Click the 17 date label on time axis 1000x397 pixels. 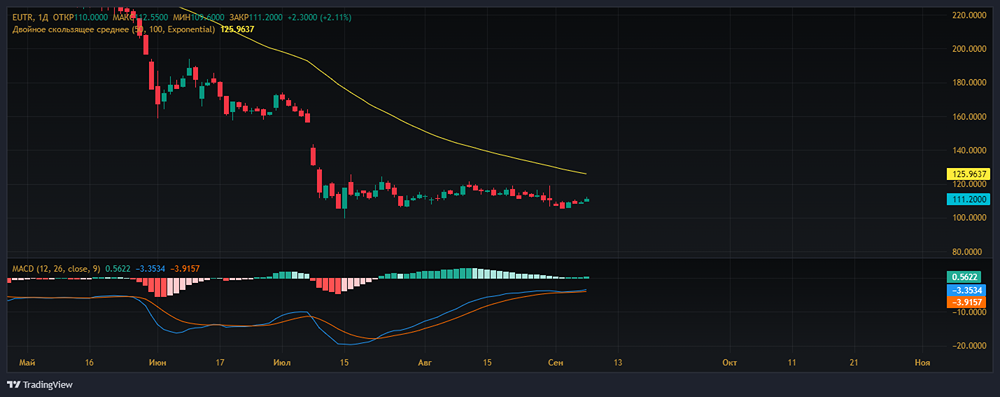[219, 363]
